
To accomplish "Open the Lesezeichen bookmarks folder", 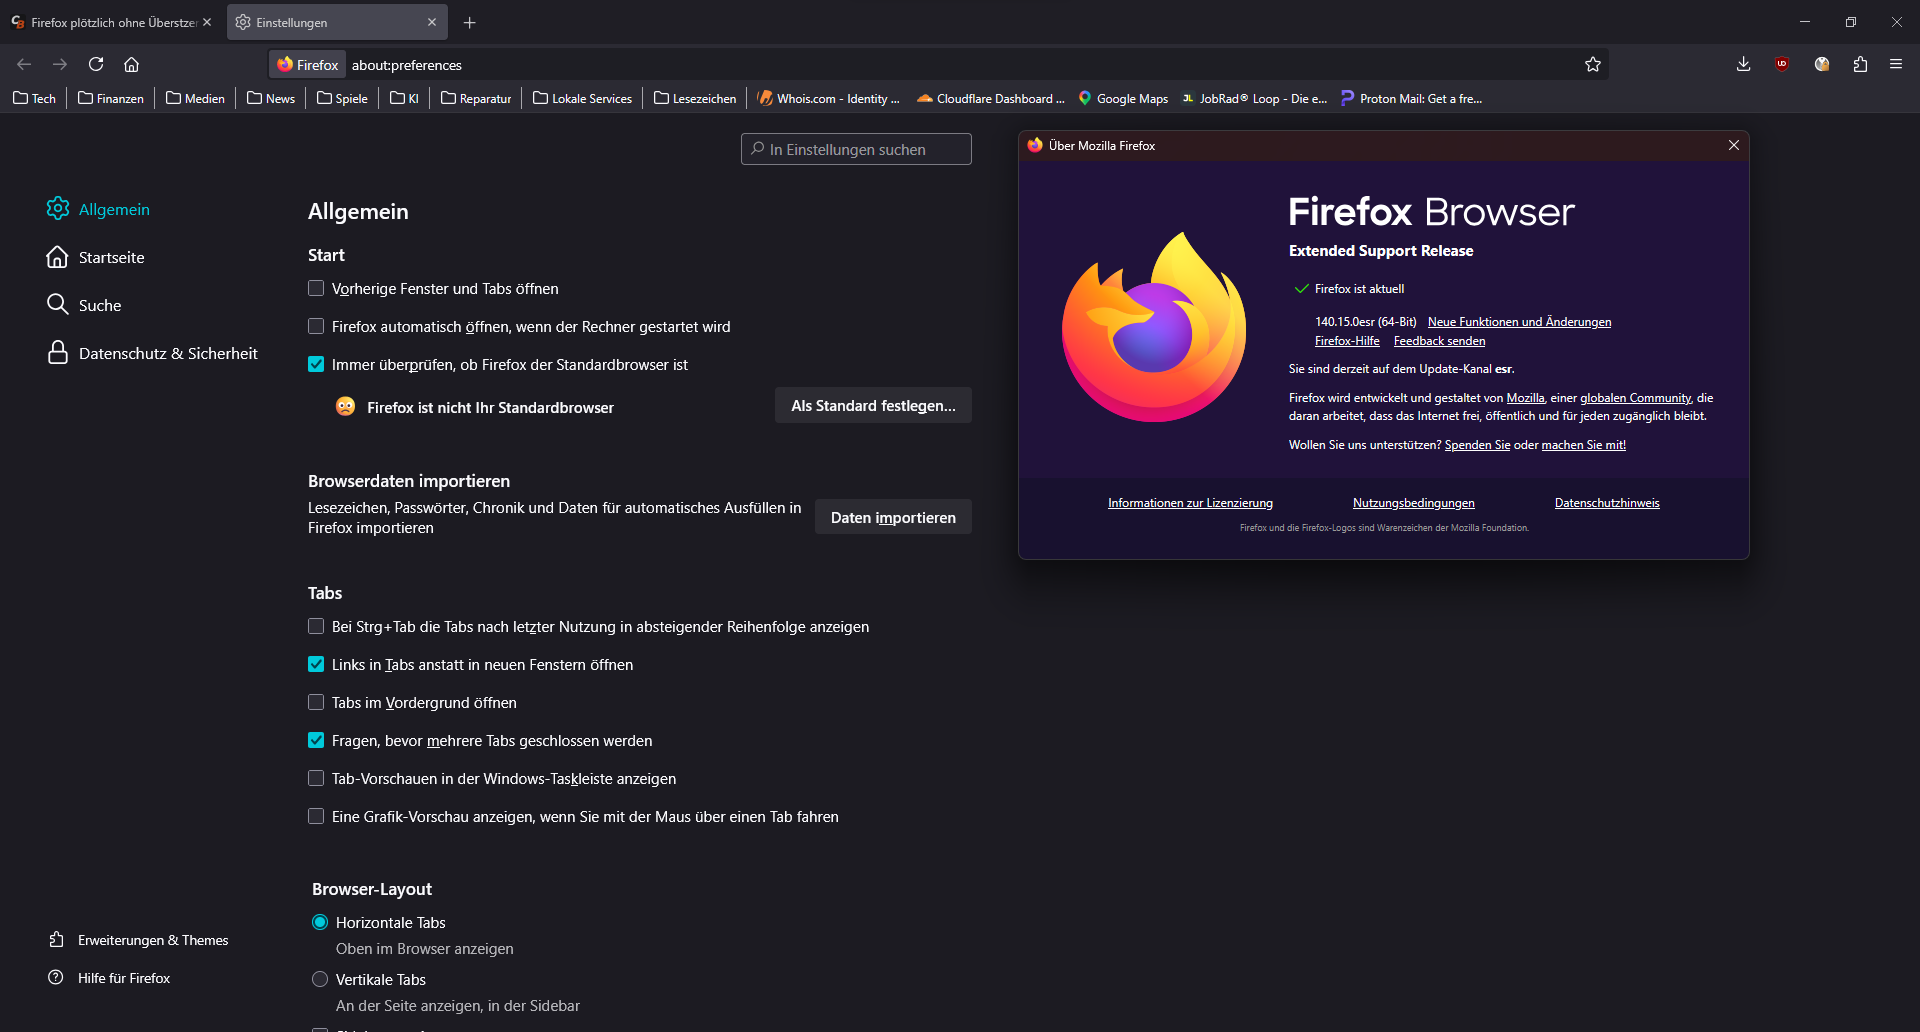I will click(x=695, y=98).
